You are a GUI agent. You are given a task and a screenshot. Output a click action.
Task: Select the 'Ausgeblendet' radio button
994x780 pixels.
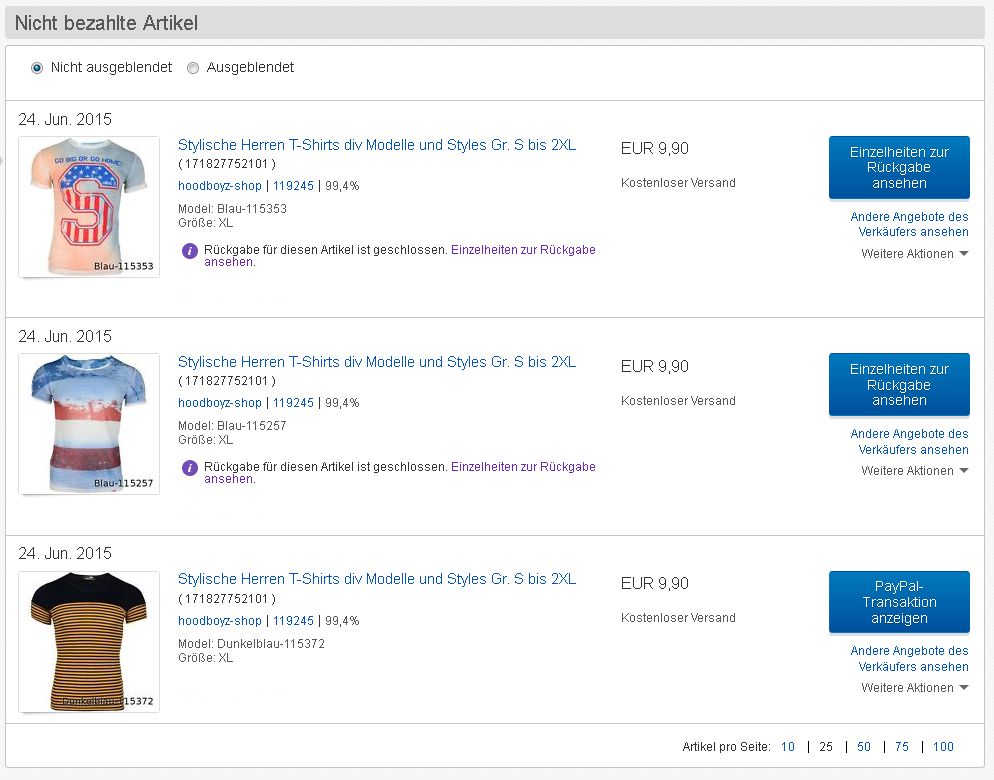193,68
